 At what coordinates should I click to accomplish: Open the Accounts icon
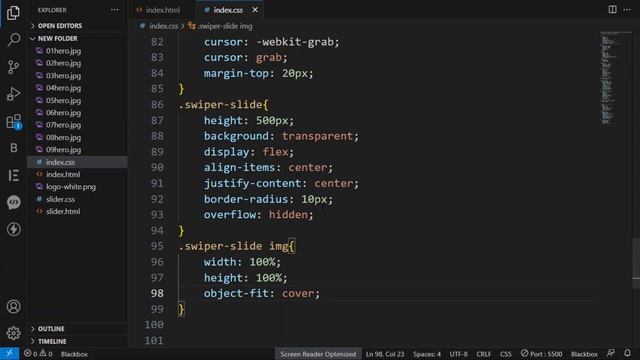13,306
